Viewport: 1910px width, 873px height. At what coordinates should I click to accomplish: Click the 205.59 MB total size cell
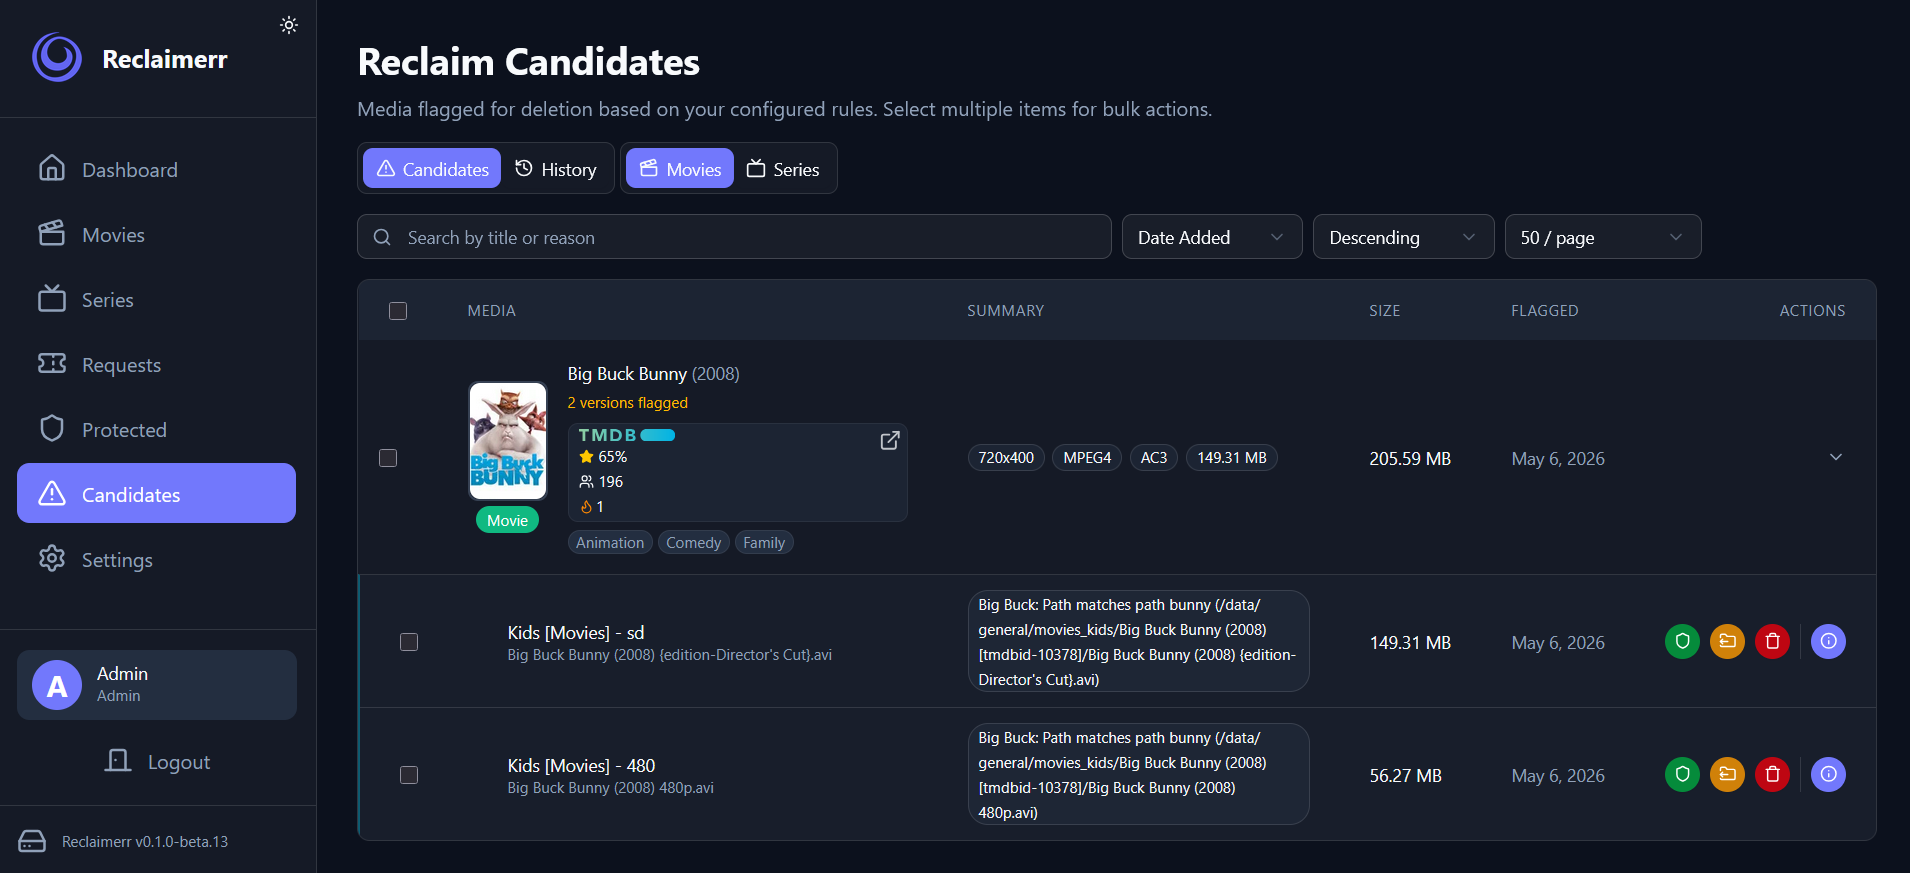click(x=1410, y=458)
